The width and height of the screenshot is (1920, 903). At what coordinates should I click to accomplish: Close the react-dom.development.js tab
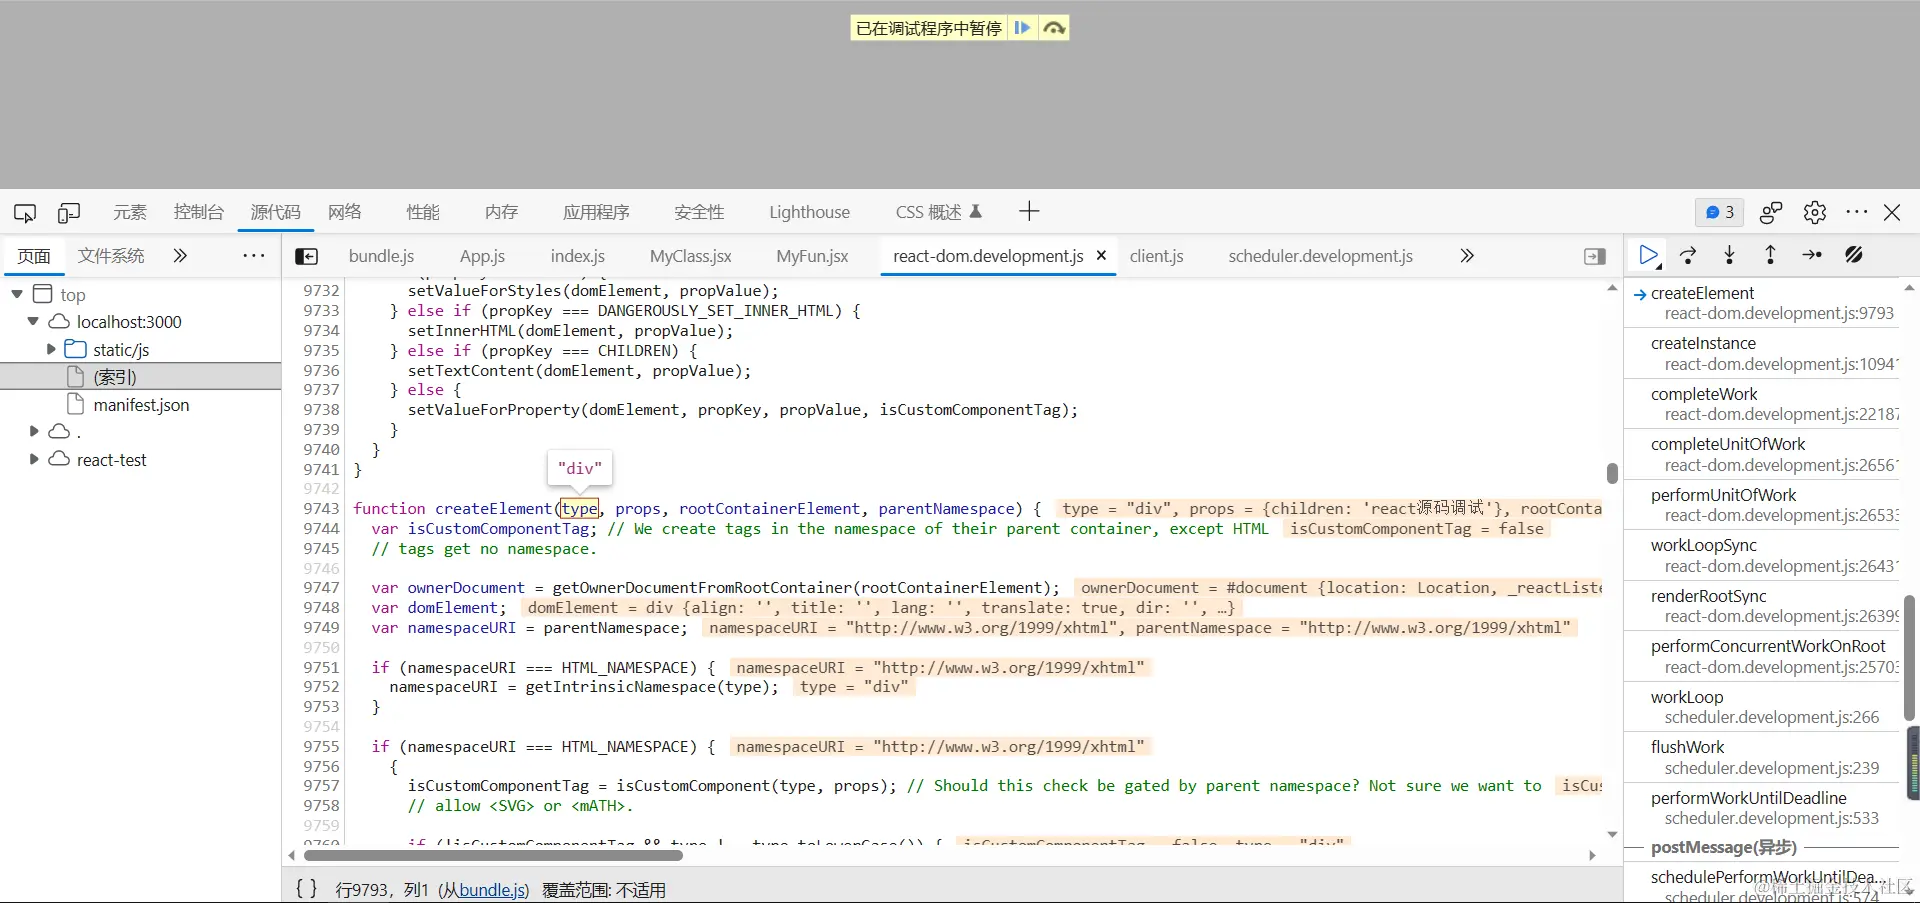tap(1101, 256)
